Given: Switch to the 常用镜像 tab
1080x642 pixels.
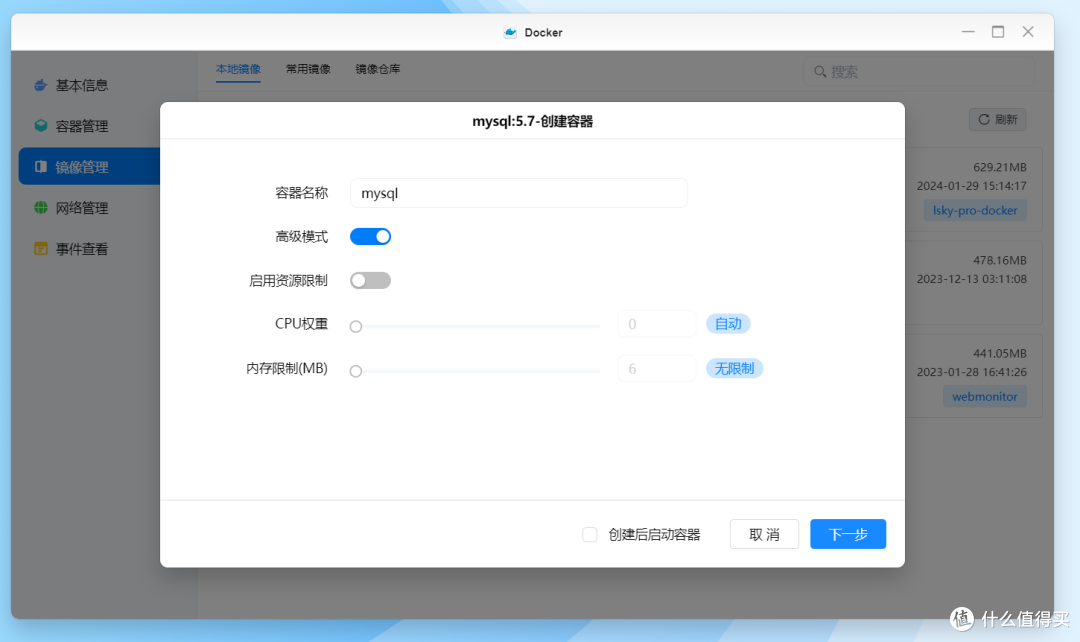Looking at the screenshot, I should click(308, 70).
